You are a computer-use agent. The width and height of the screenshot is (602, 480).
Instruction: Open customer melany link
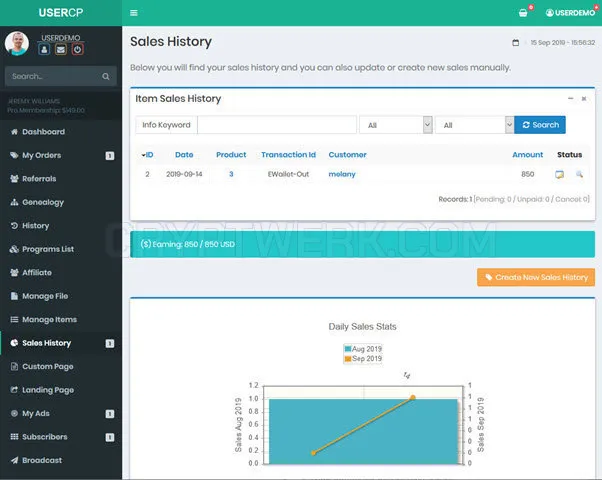pos(342,174)
